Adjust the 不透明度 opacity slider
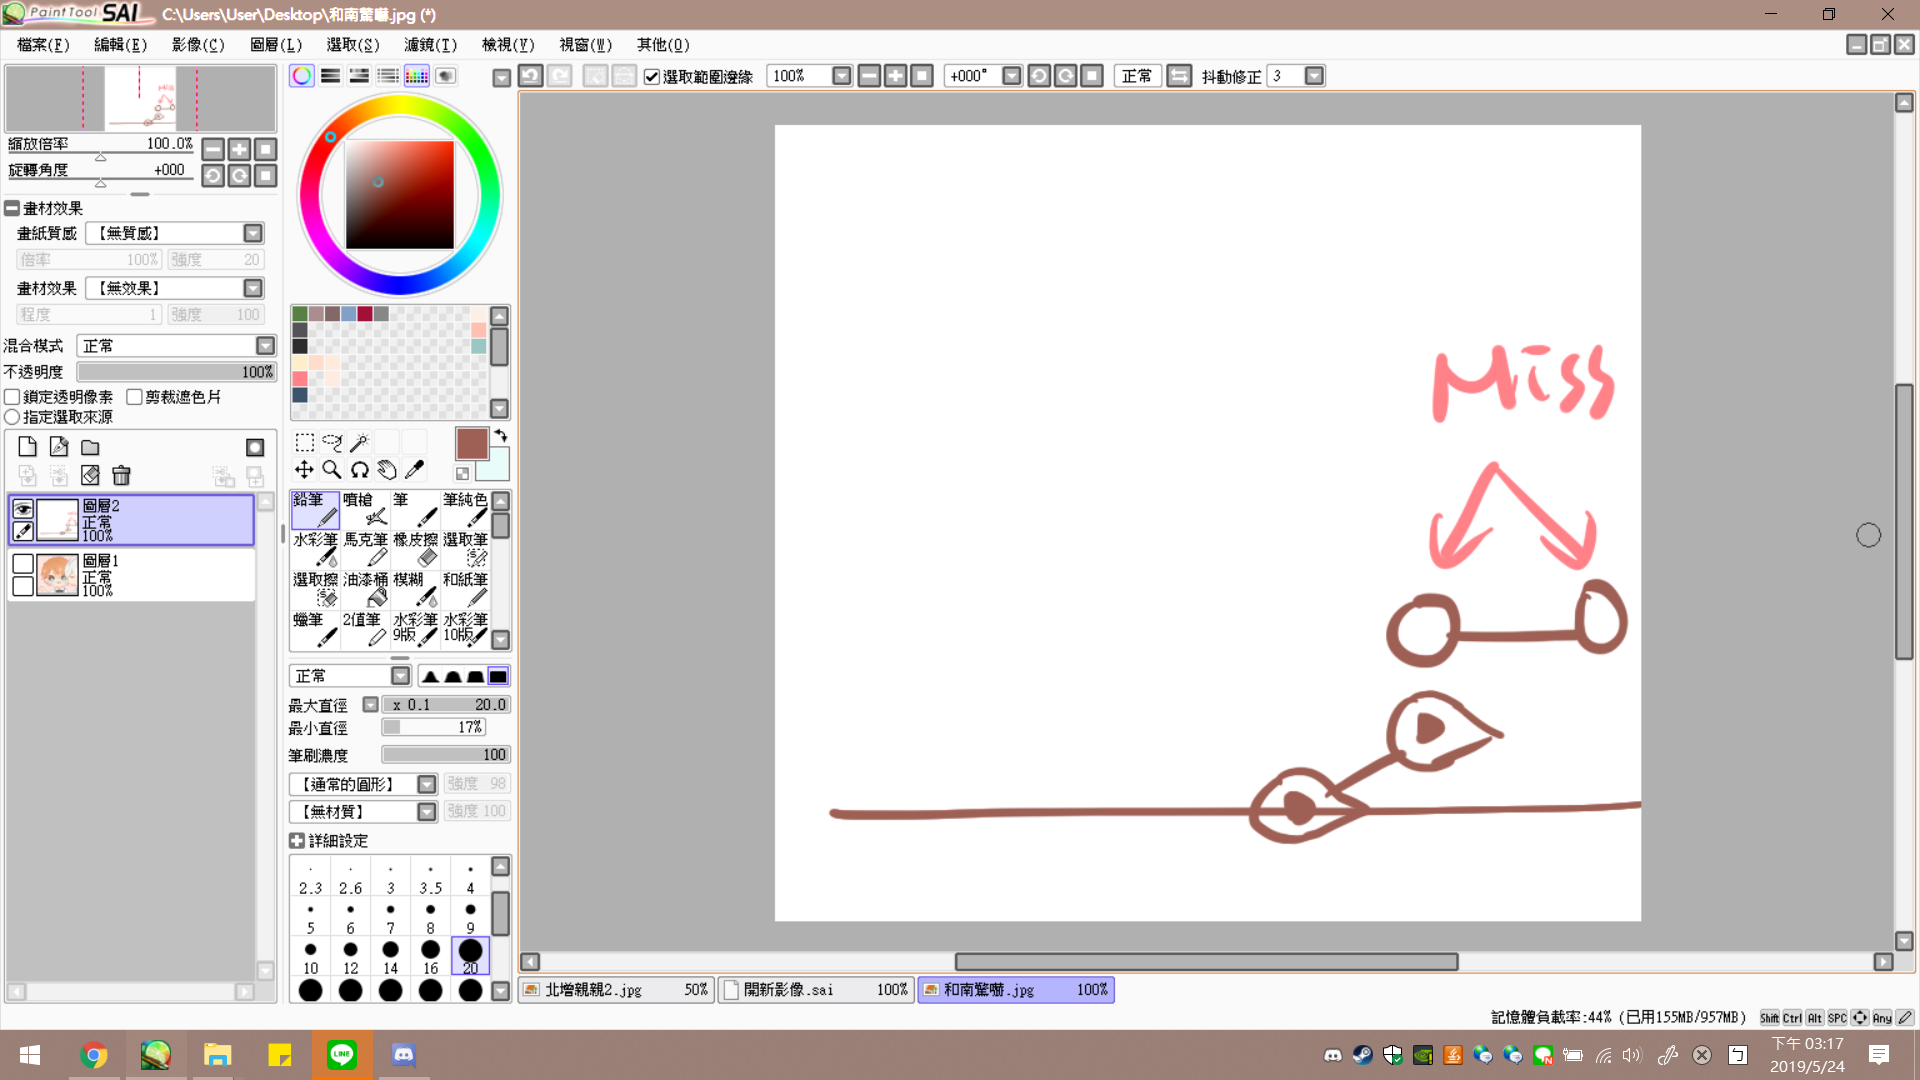Viewport: 1920px width, 1080px height. (x=176, y=372)
